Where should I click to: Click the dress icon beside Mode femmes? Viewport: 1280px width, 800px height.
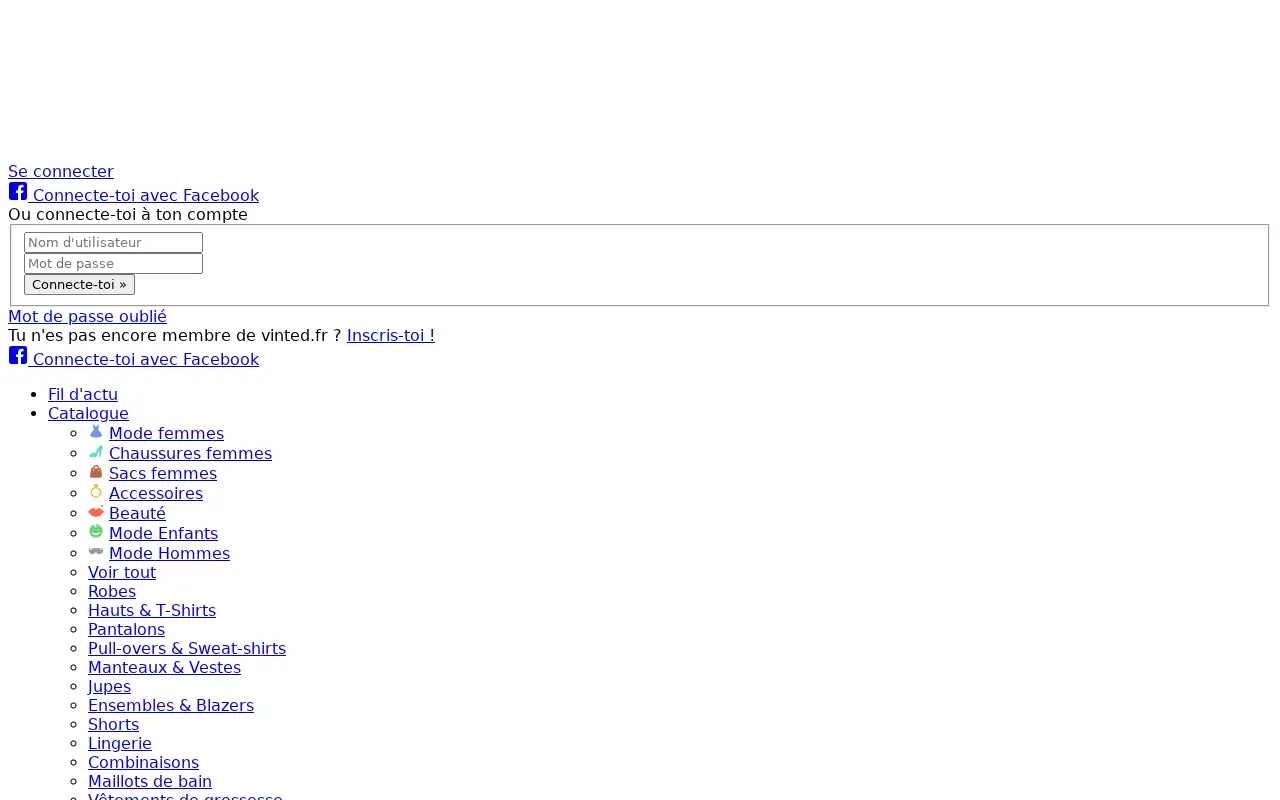96,432
